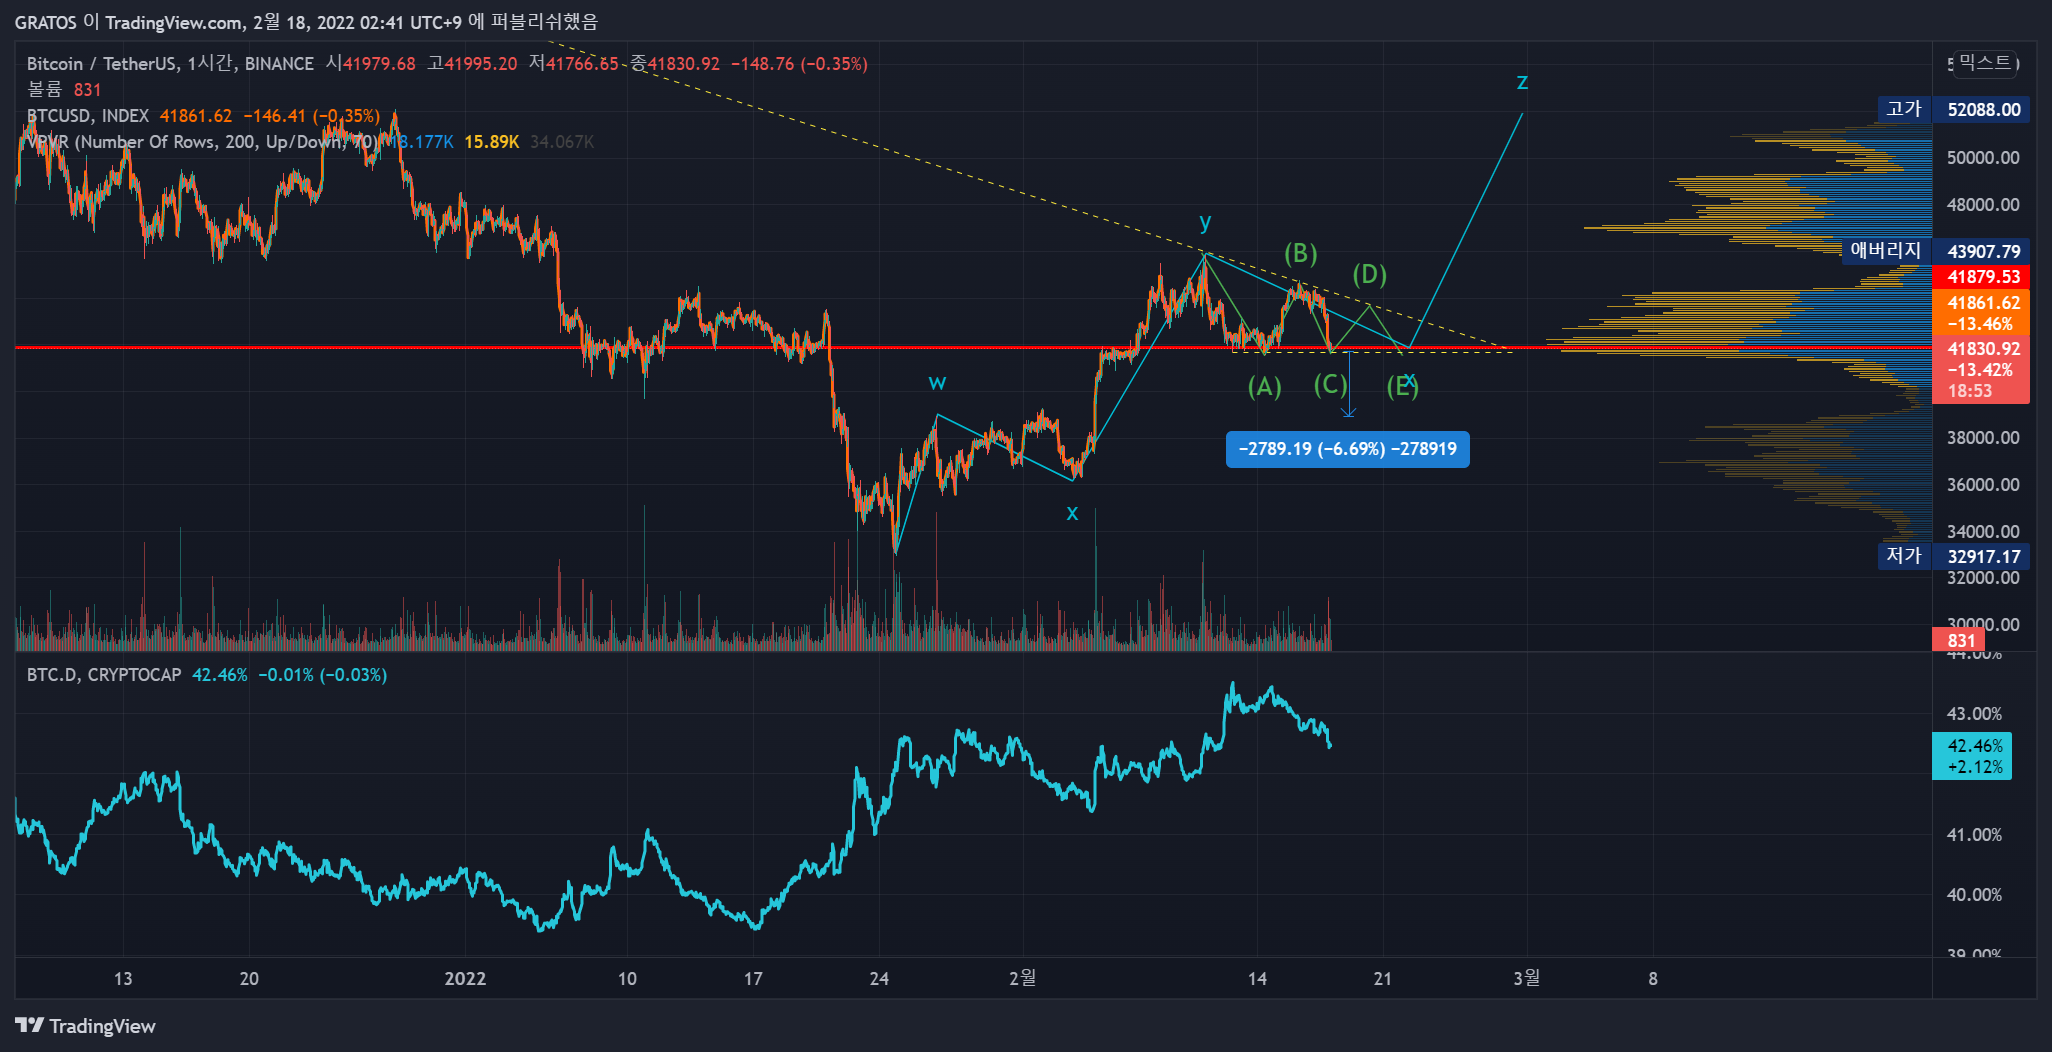The image size is (2052, 1052).
Task: Click the 고가 high price tag
Action: (1904, 109)
